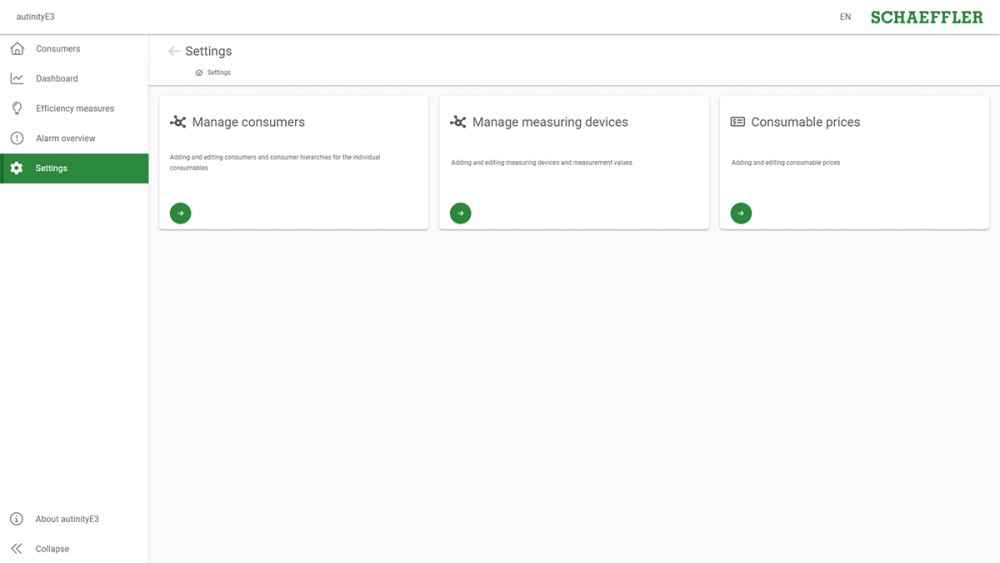1000x563 pixels.
Task: Click the Schaeffler logo
Action: pos(926,17)
